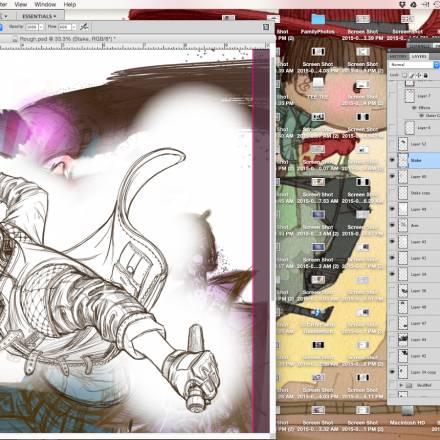This screenshot has height=440, width=440.
Task: Show the Stake copy layer
Action: point(392,193)
